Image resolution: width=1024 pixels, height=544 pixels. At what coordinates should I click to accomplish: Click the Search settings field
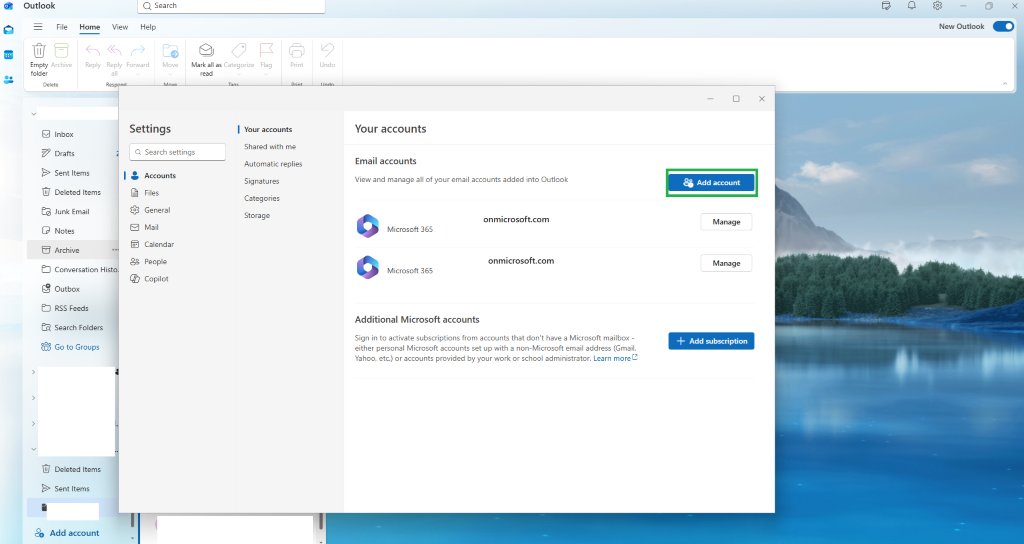click(x=178, y=152)
